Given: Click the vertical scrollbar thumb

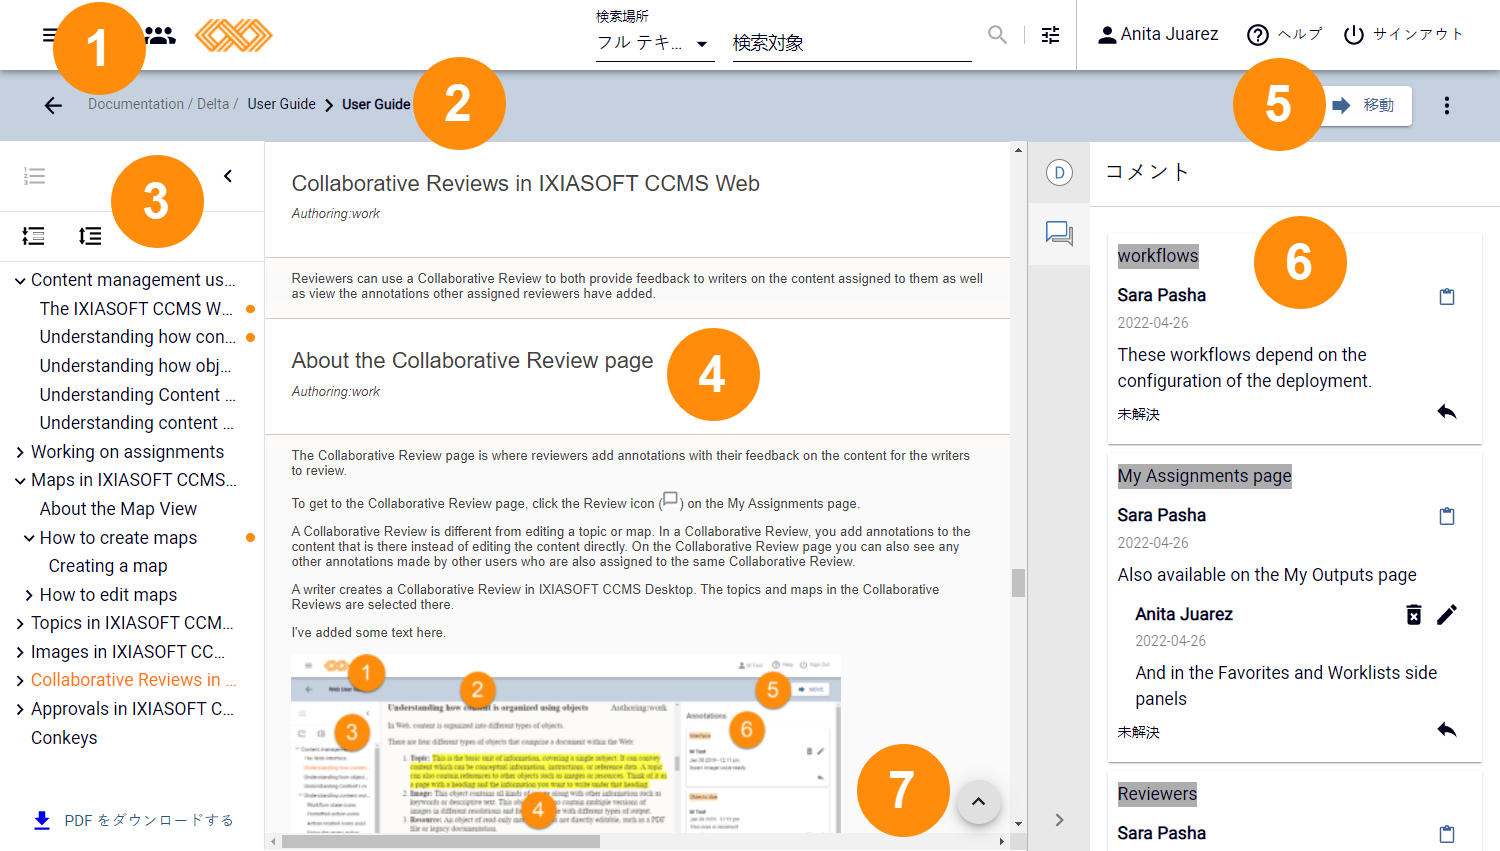Looking at the screenshot, I should coord(1018,583).
